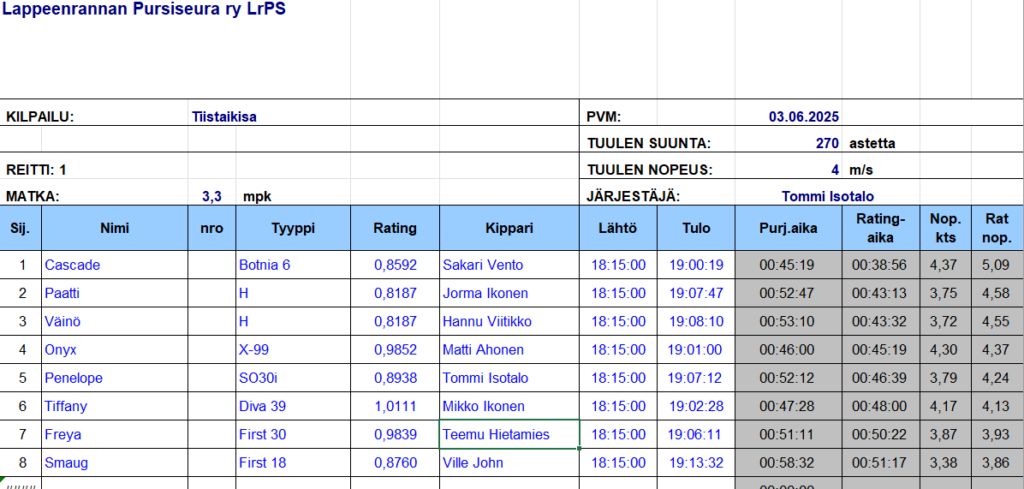Select Freya's rating time 00:50:22

click(x=878, y=435)
